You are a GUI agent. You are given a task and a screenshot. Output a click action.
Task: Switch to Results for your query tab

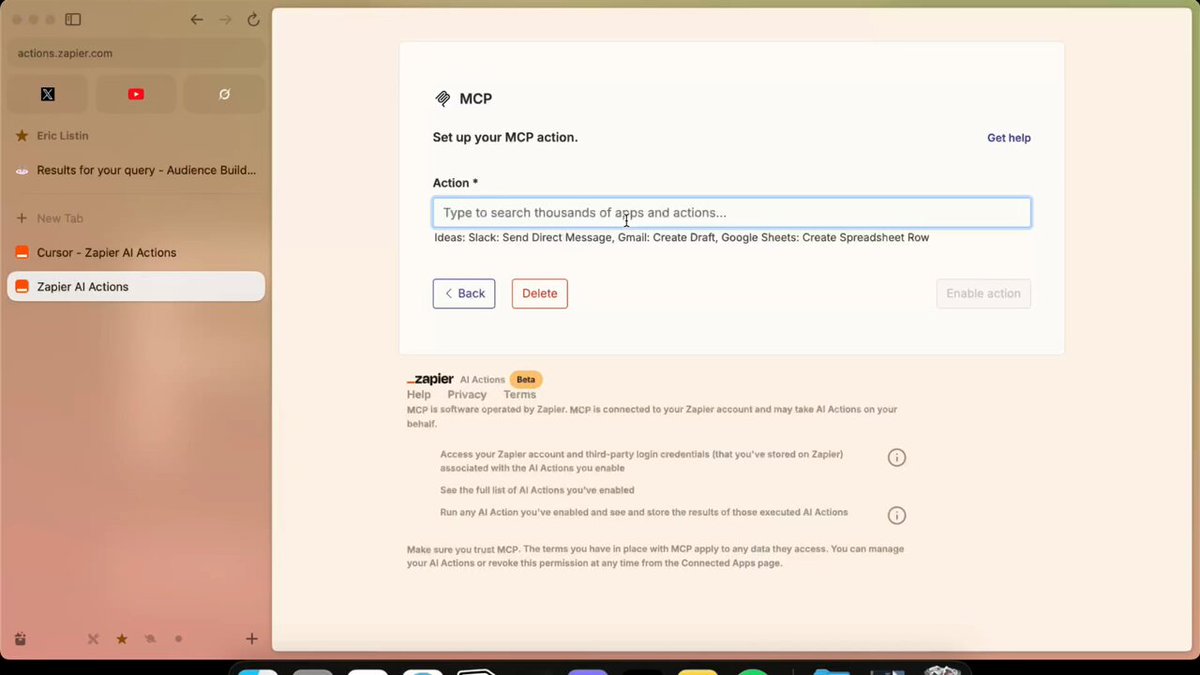pyautogui.click(x=136, y=170)
